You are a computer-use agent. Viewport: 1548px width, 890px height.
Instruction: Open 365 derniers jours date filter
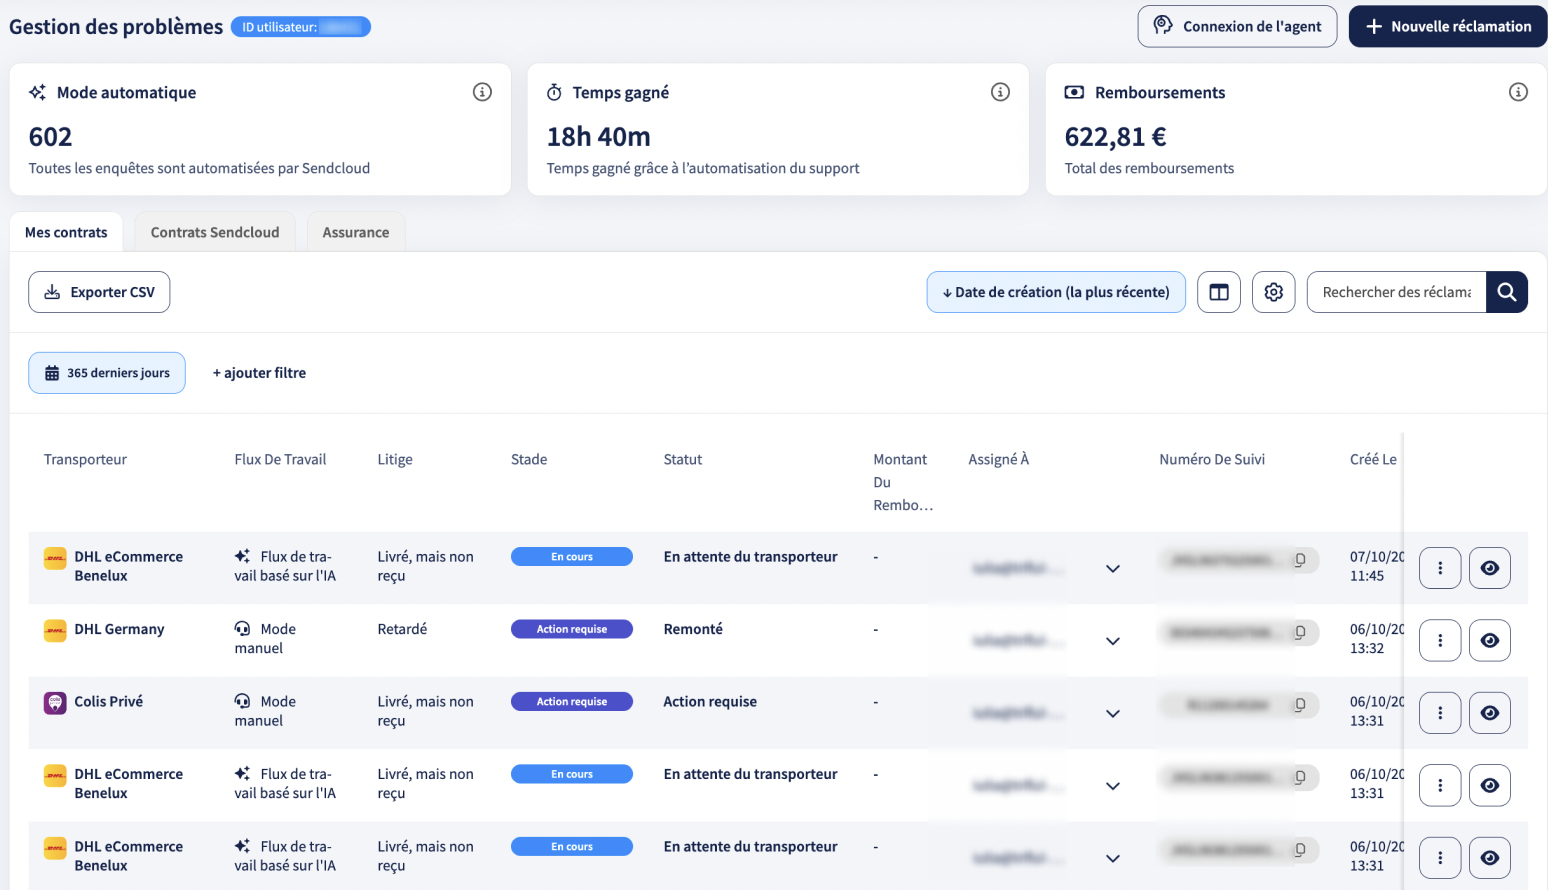[x=107, y=373]
